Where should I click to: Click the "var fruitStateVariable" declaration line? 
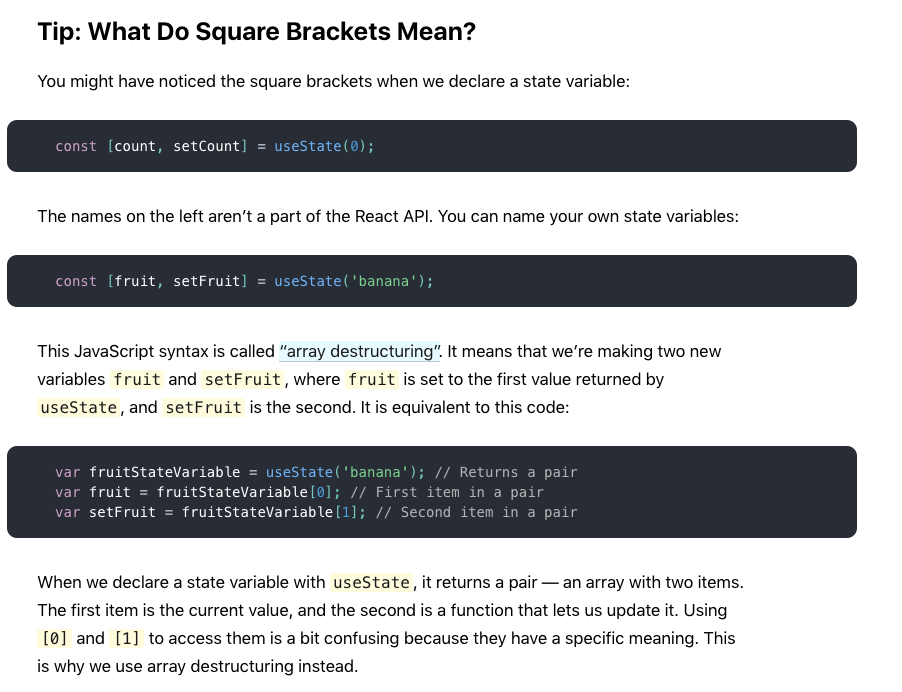click(x=148, y=472)
